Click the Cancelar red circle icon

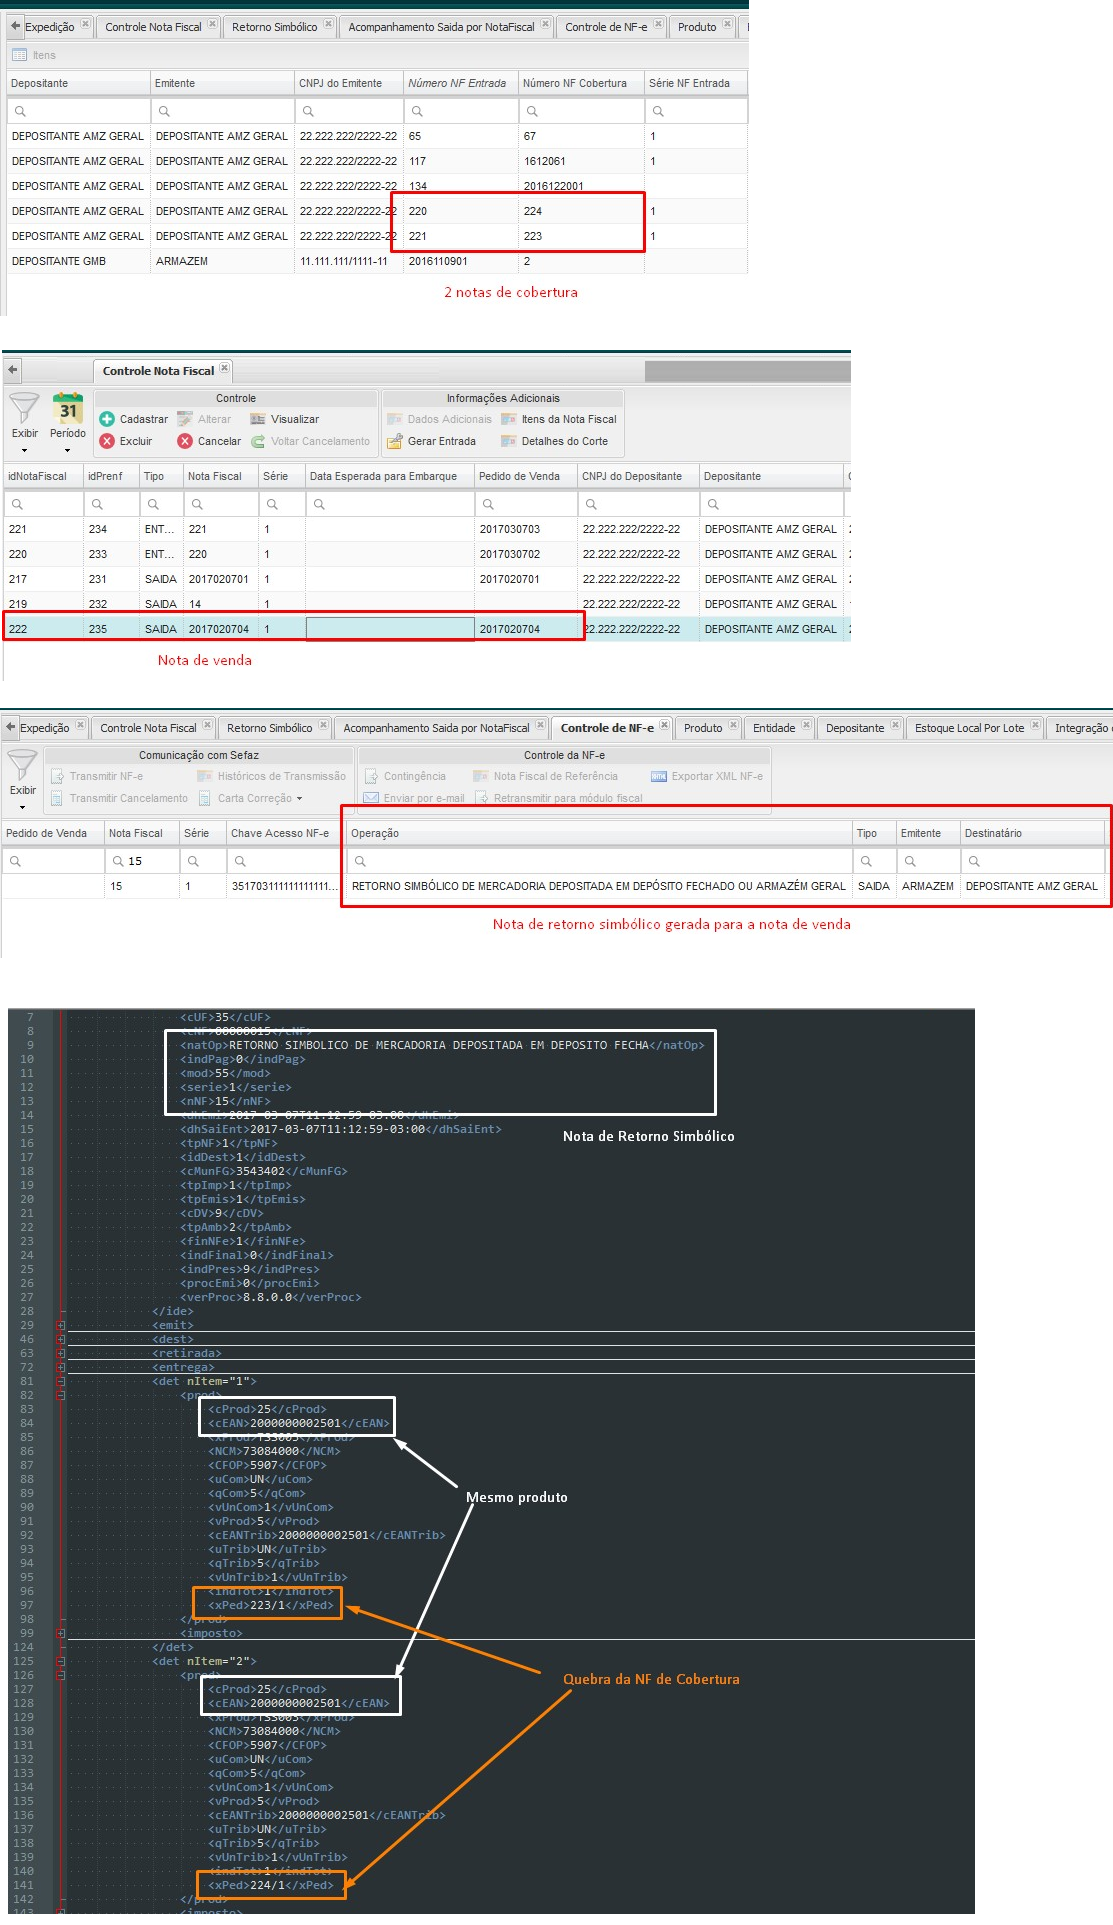pos(185,441)
